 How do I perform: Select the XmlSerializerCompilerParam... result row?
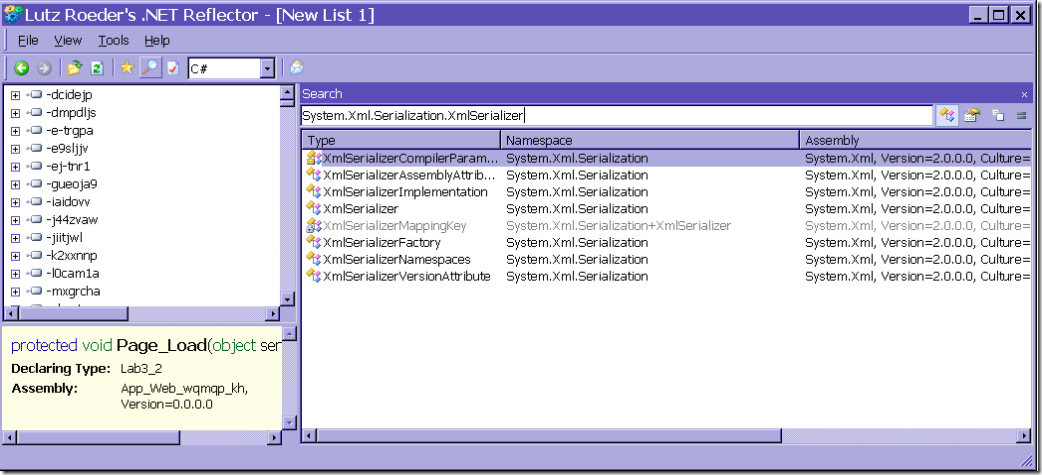(x=667, y=158)
